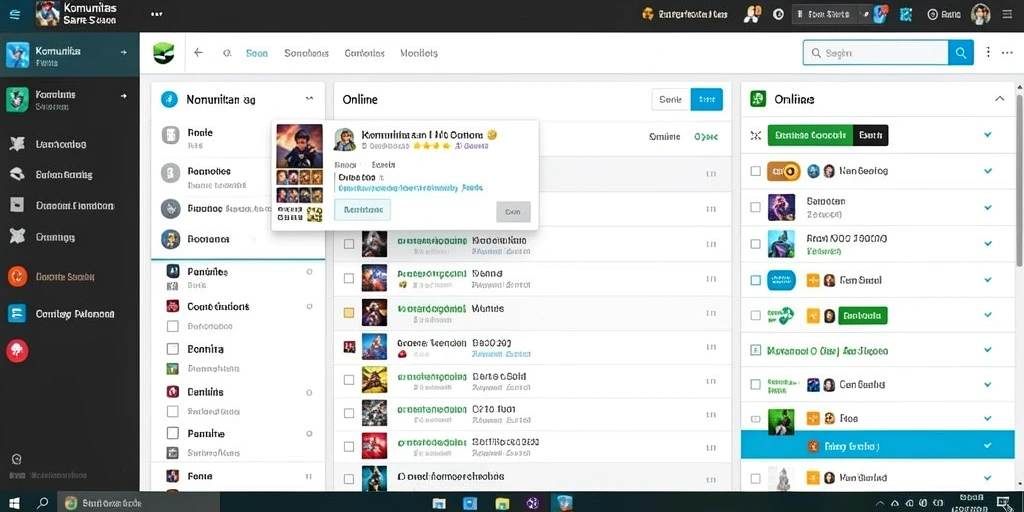Go back using the left arrow
1024x512 pixels.
[x=199, y=53]
